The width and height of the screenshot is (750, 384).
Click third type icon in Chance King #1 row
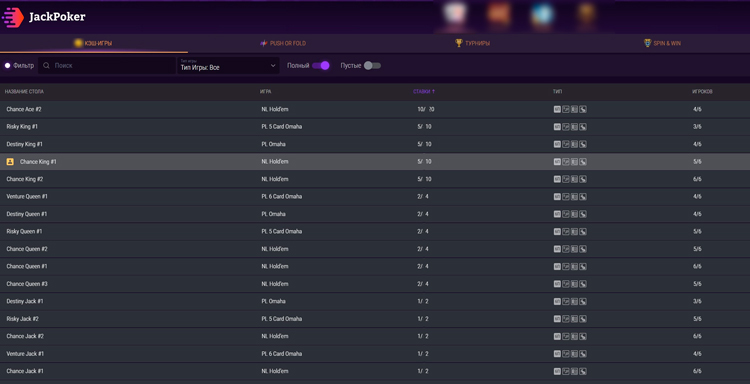tap(574, 162)
